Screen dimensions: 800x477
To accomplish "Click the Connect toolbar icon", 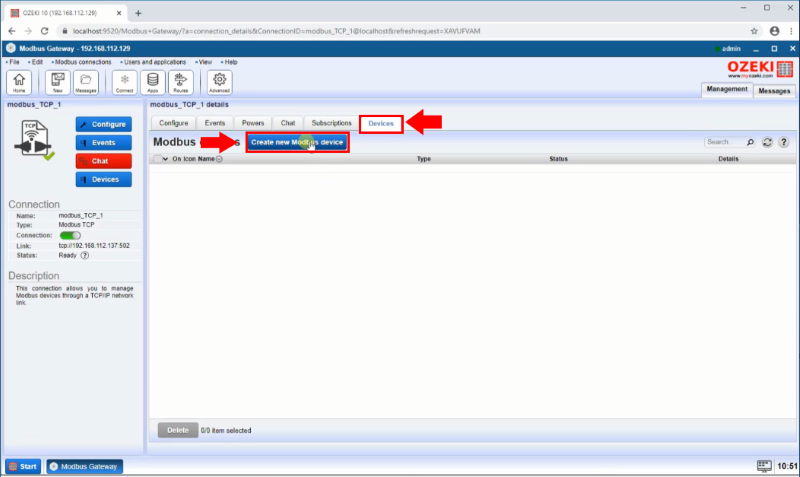I will [x=124, y=82].
